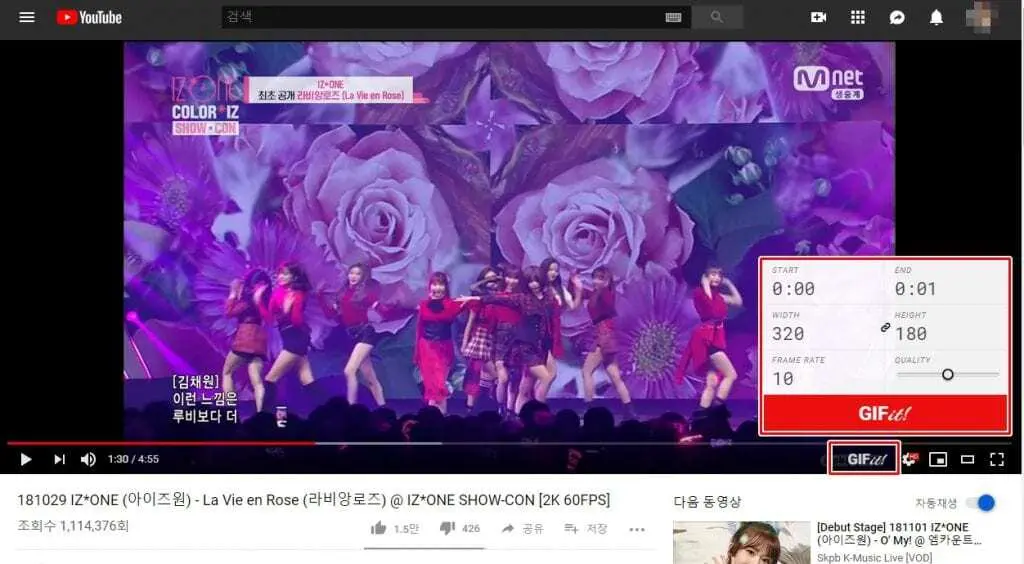Screen dimensions: 1024x564
Task: Click the GIFit START time field
Action: coord(793,289)
